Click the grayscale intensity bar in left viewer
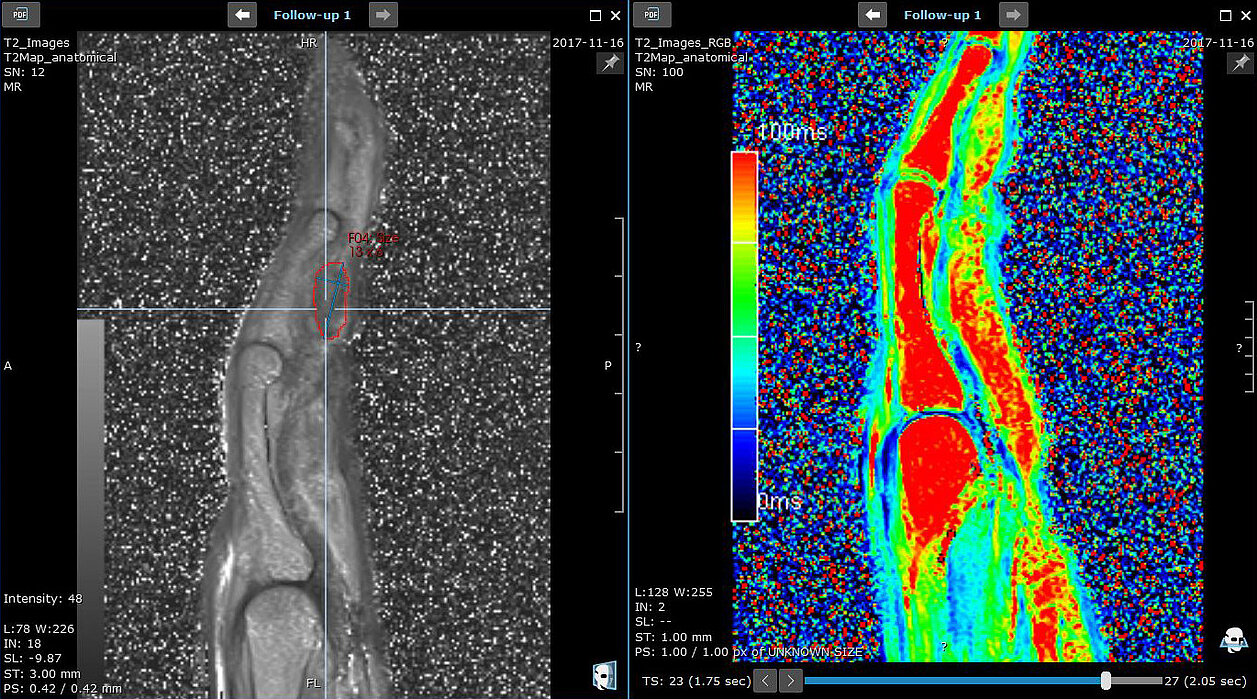 tap(90, 450)
